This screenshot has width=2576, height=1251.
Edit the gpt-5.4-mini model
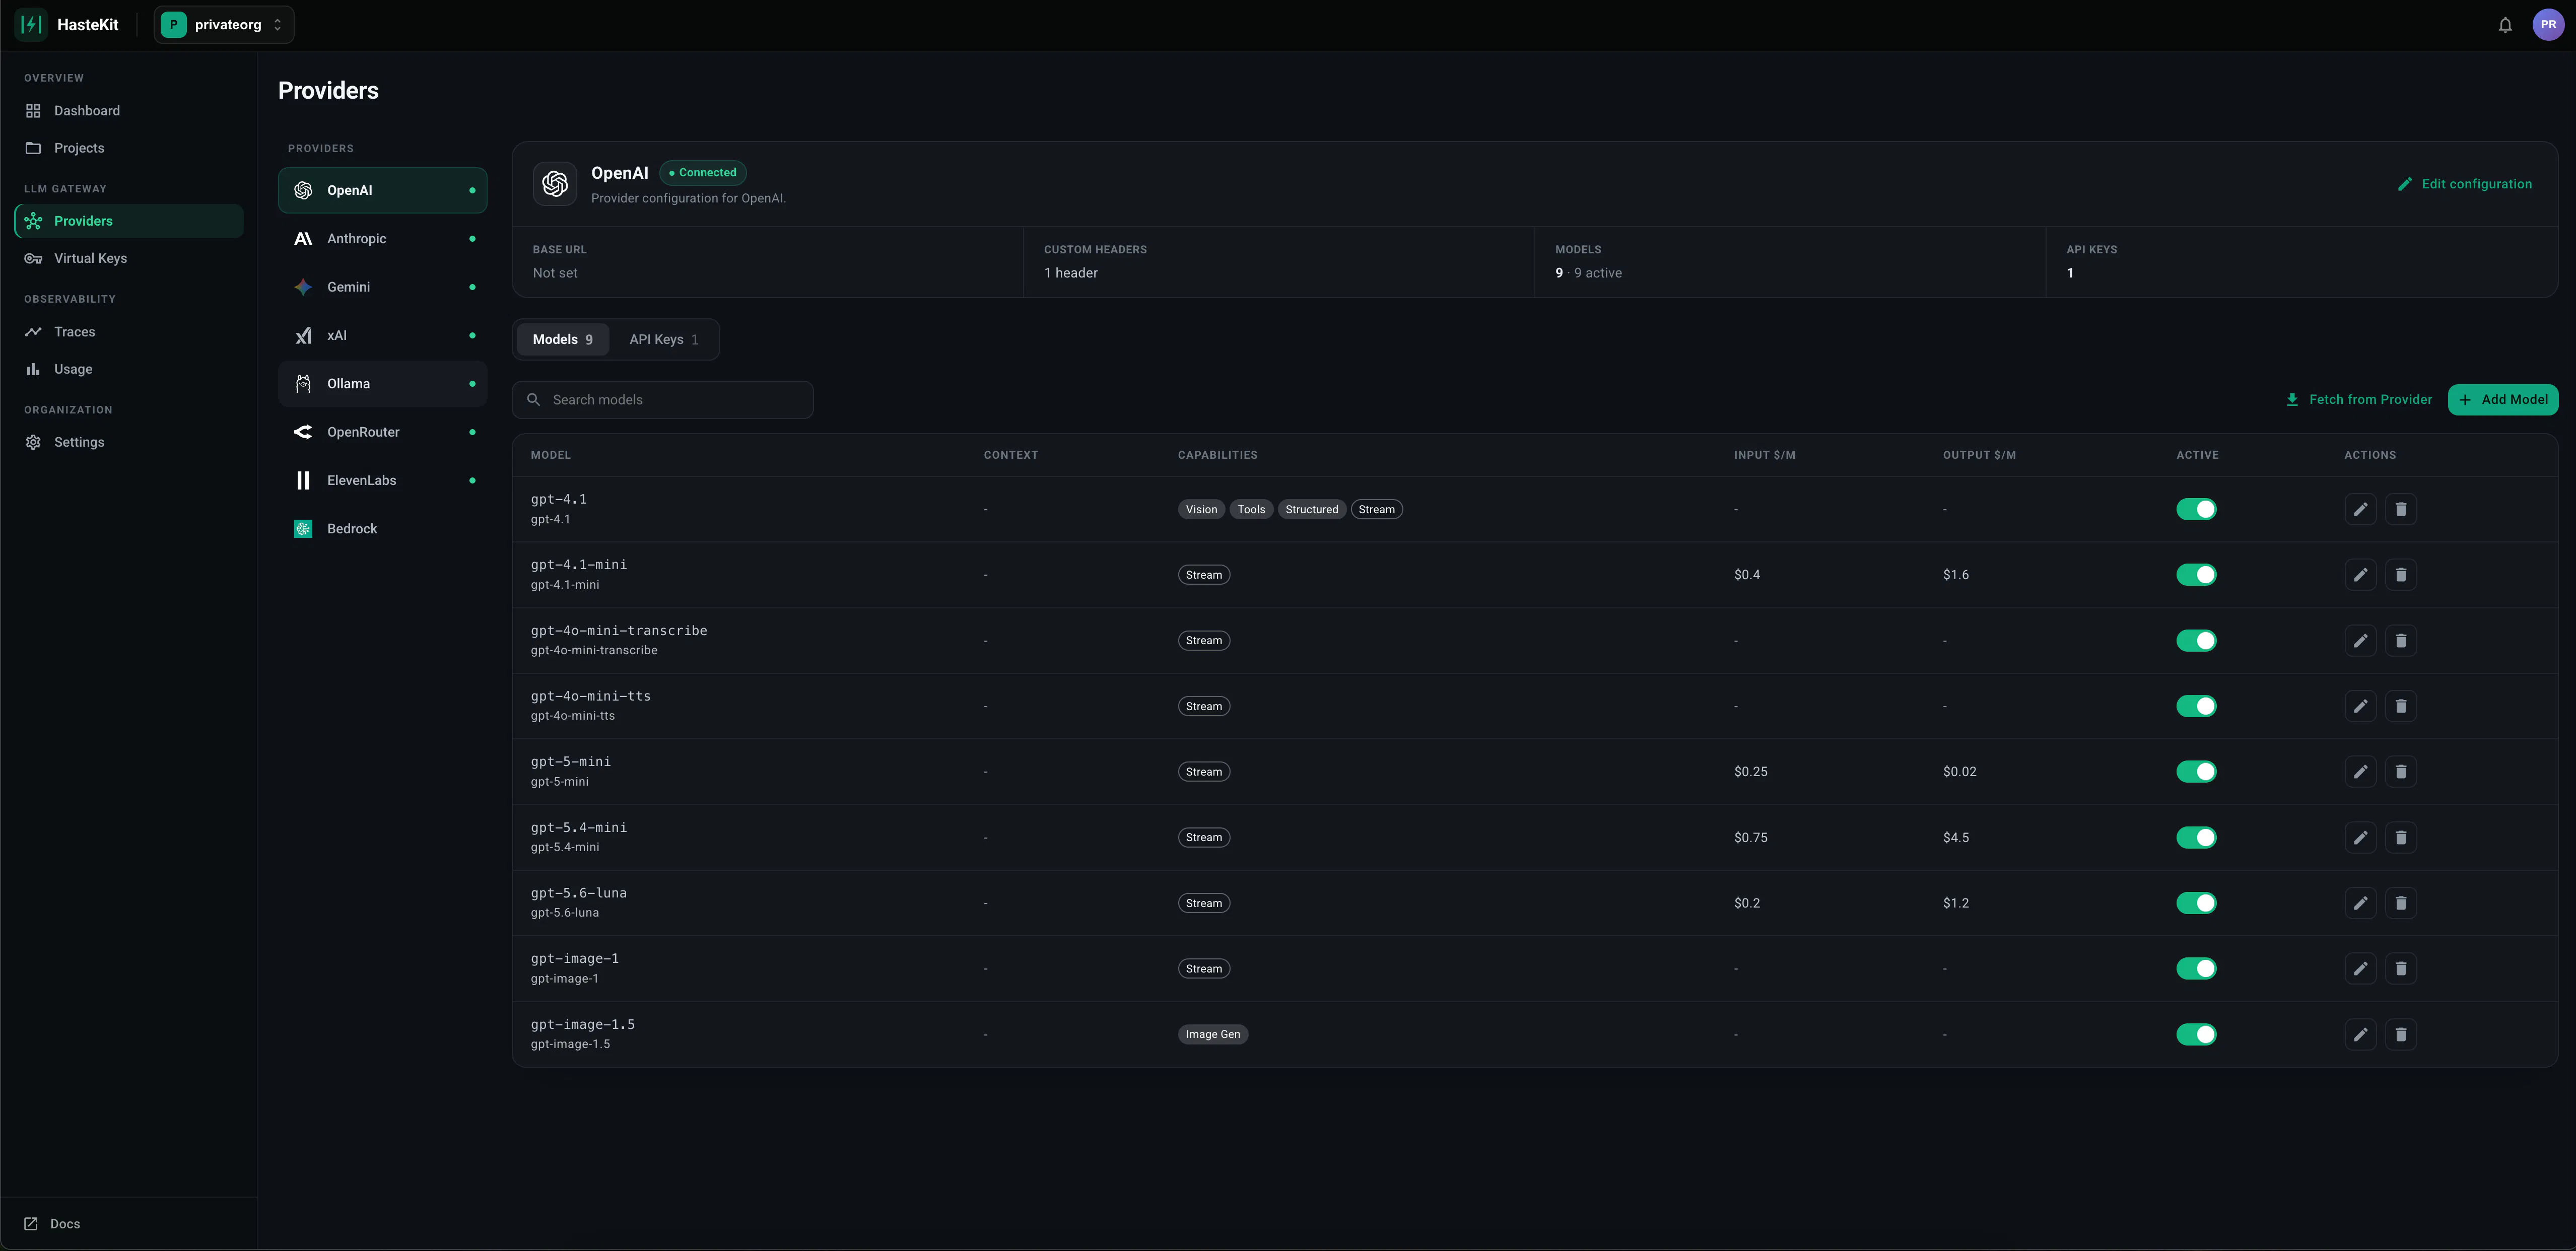click(x=2360, y=838)
